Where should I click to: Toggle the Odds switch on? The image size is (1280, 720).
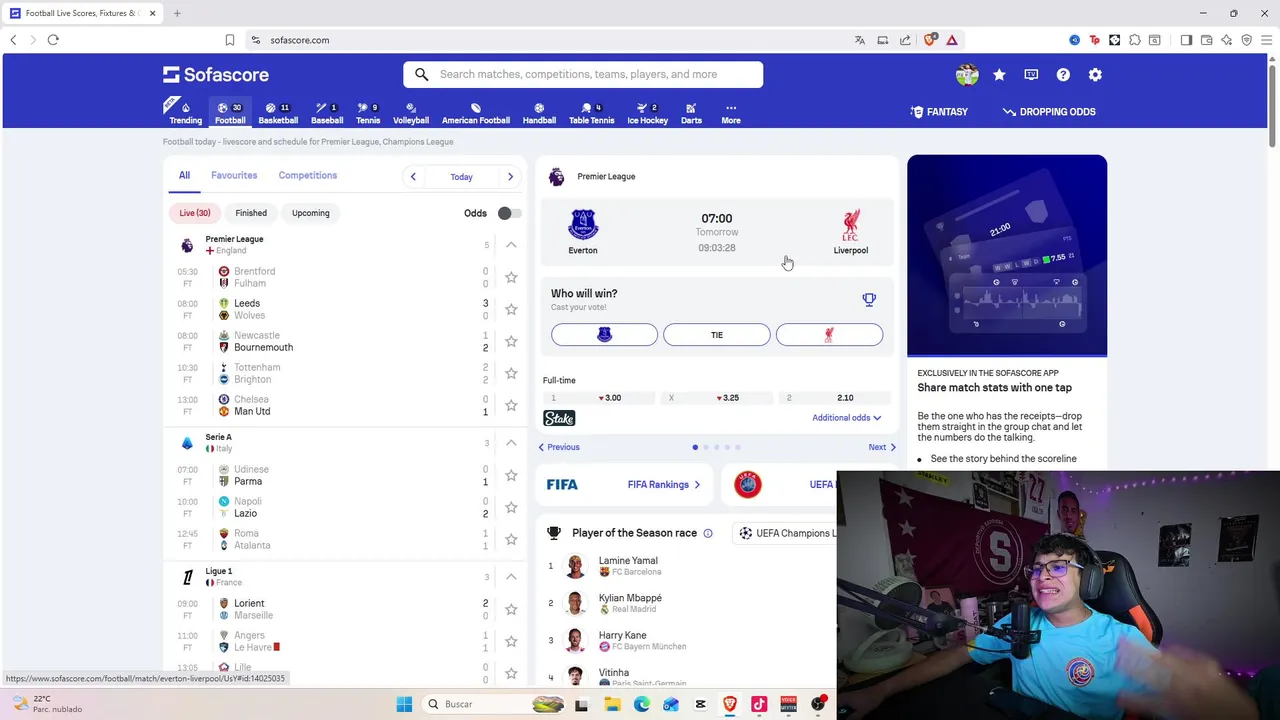pos(509,213)
